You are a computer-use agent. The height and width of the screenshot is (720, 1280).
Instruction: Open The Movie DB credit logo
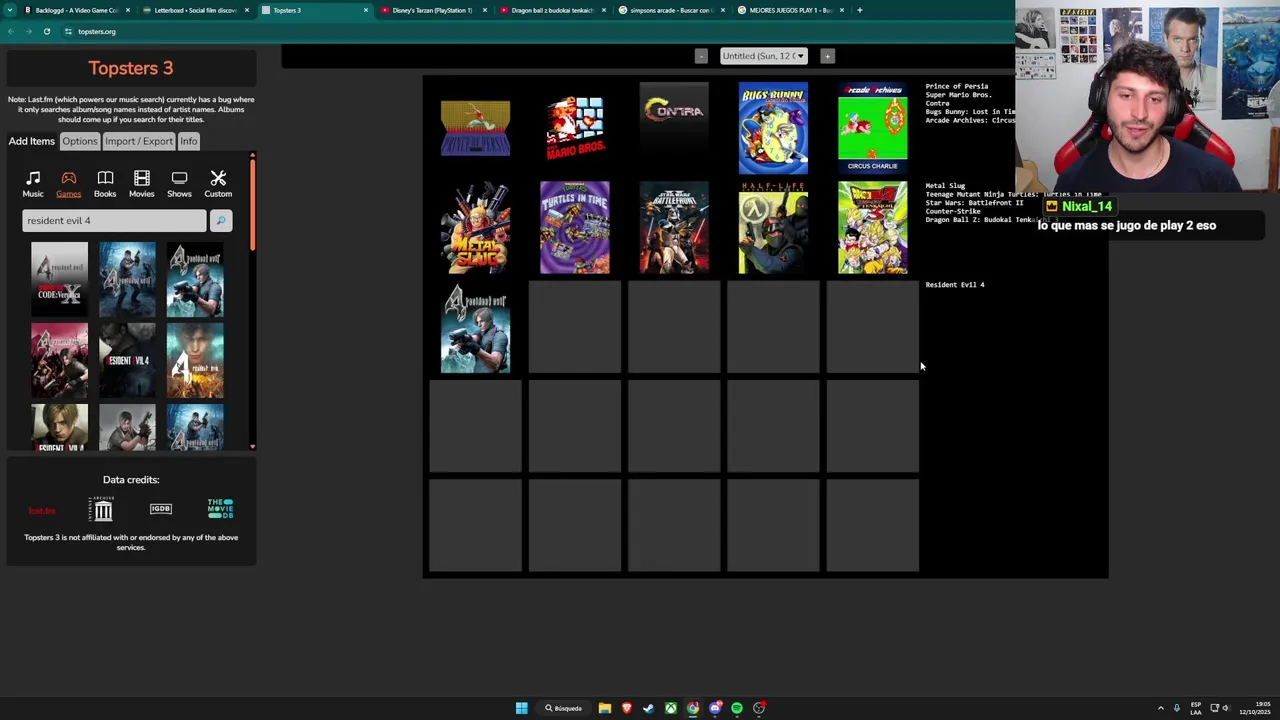(x=220, y=508)
